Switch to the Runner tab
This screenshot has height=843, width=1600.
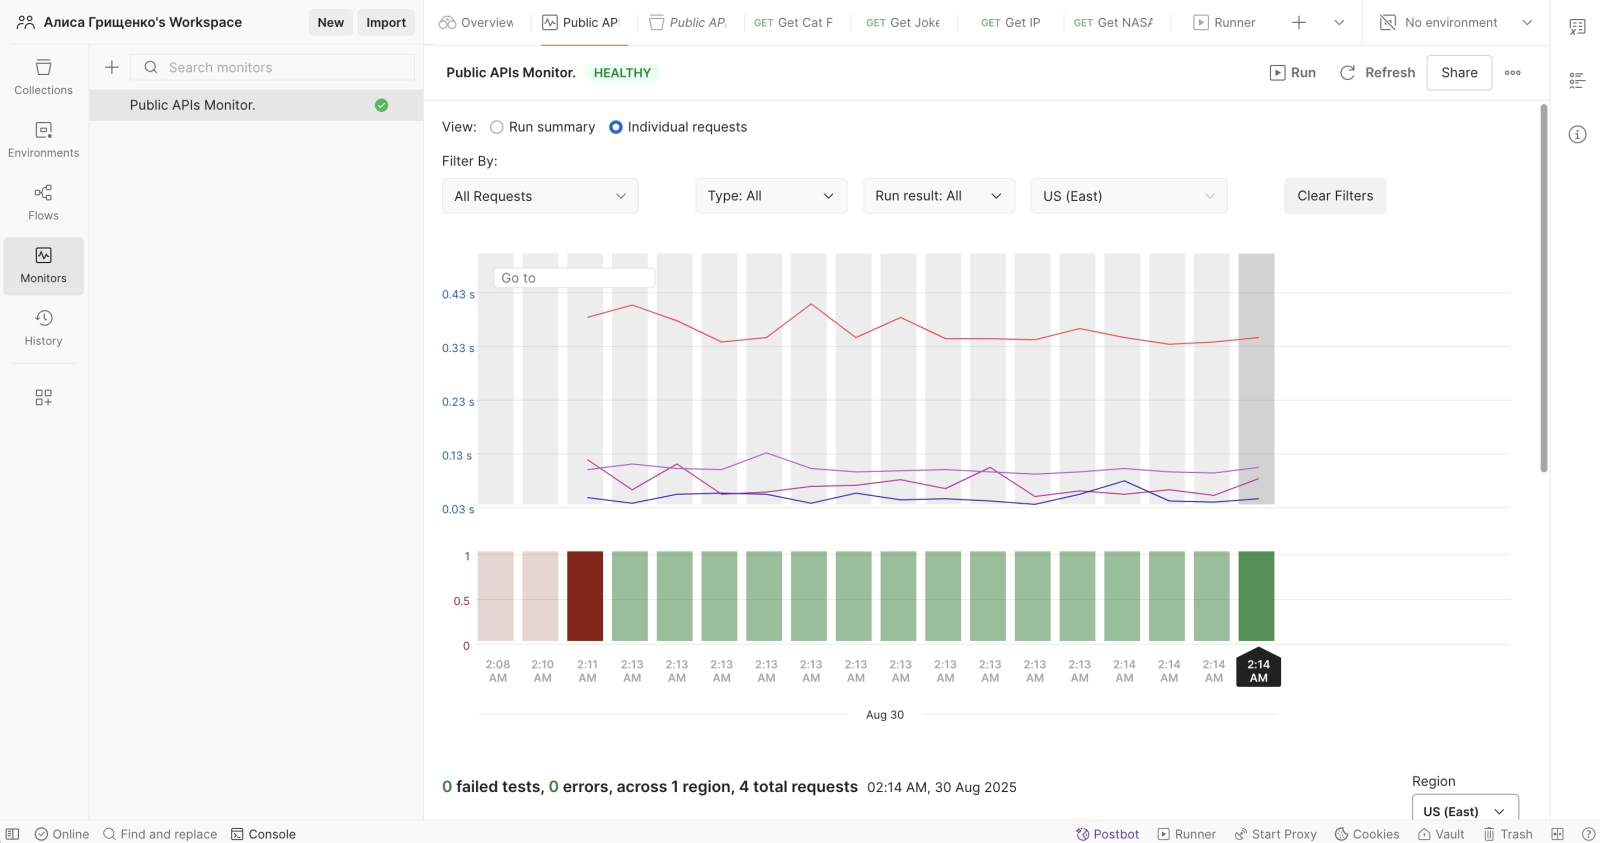click(x=1224, y=22)
